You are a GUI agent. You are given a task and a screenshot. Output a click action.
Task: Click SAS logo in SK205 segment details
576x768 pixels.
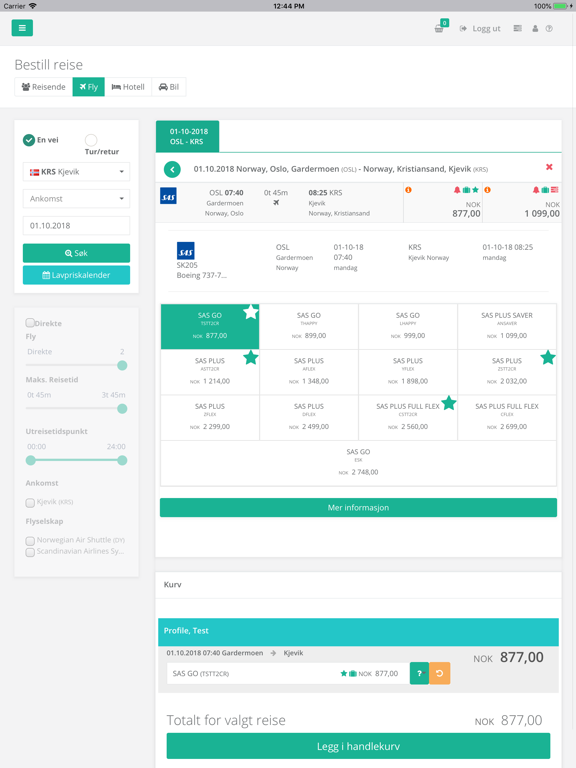click(x=185, y=250)
